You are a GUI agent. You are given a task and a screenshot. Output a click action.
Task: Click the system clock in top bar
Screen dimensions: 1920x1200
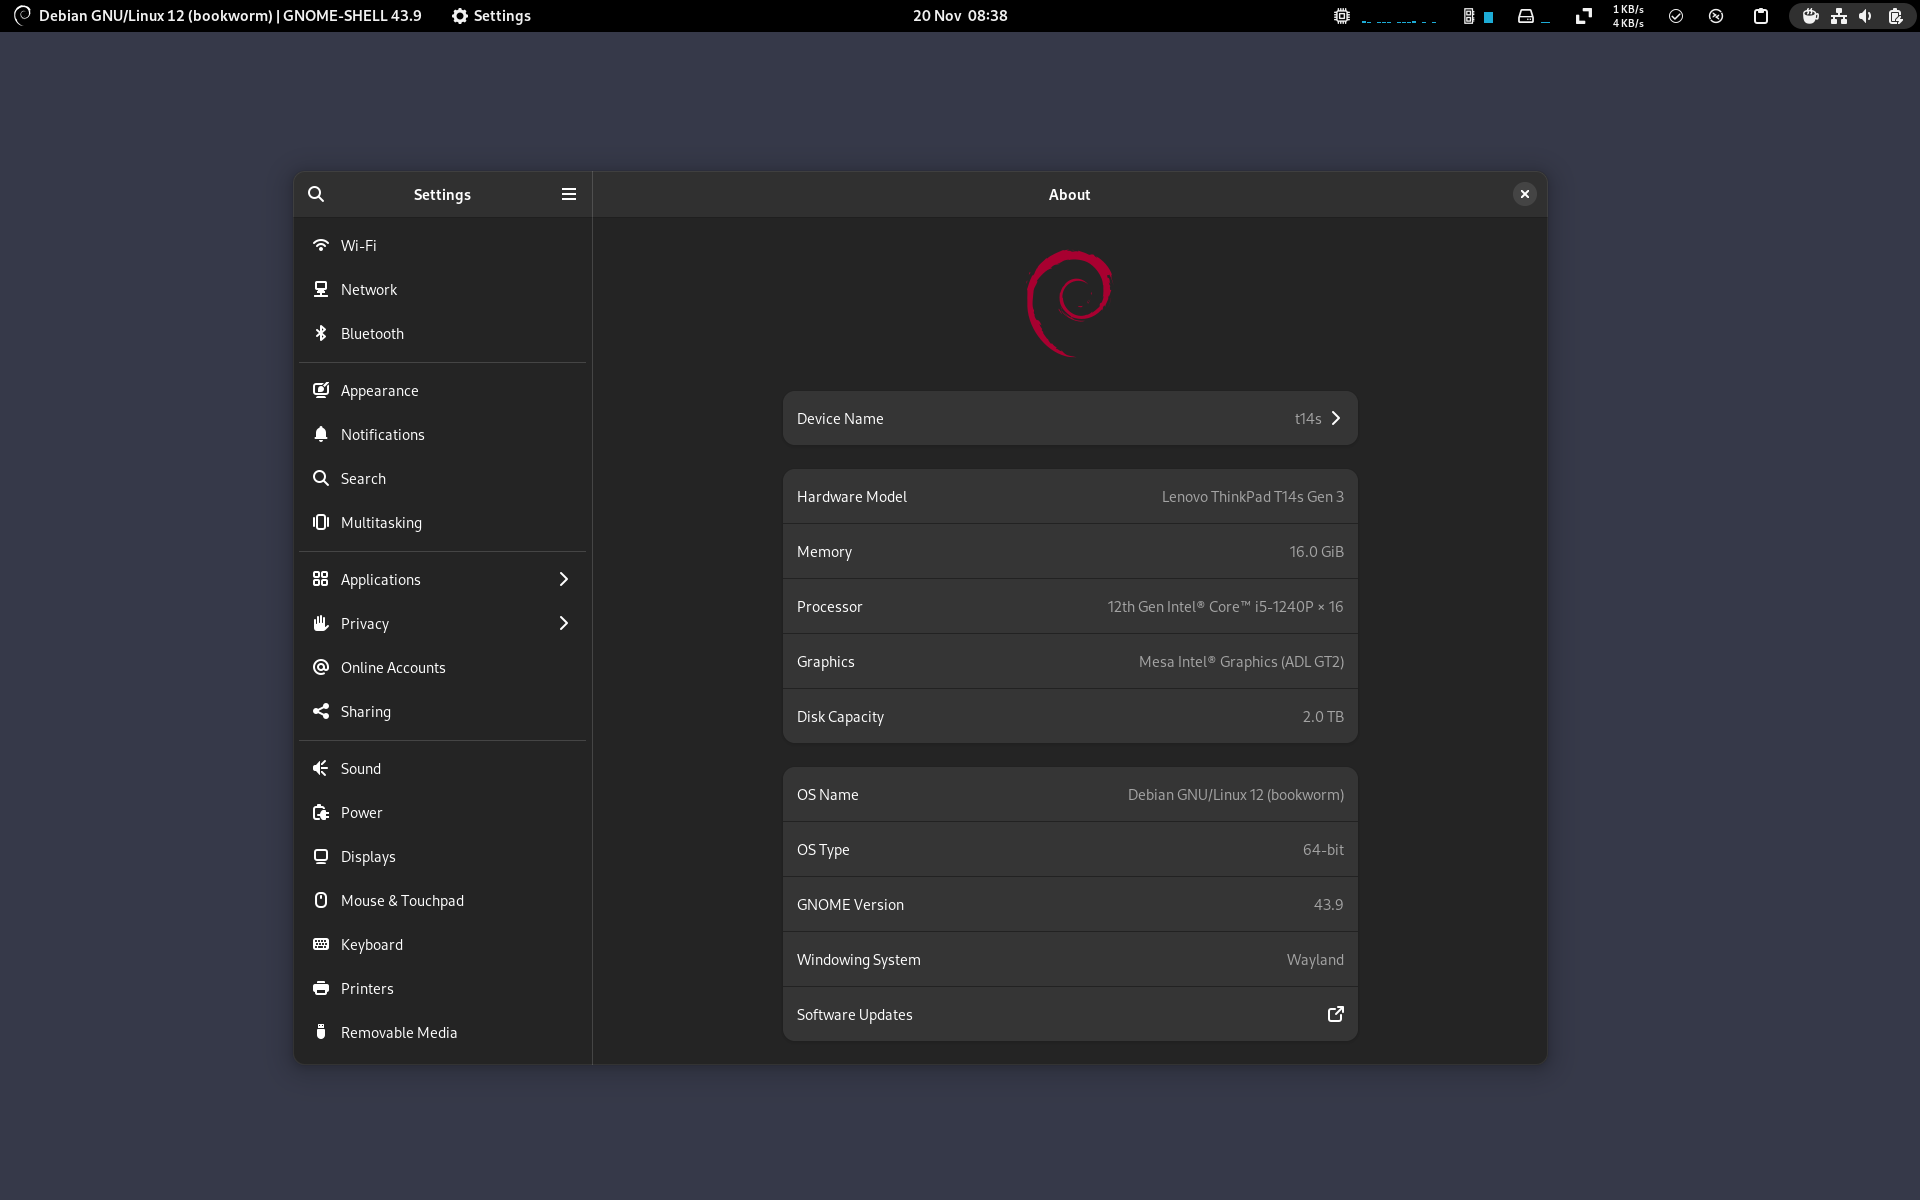pyautogui.click(x=959, y=15)
